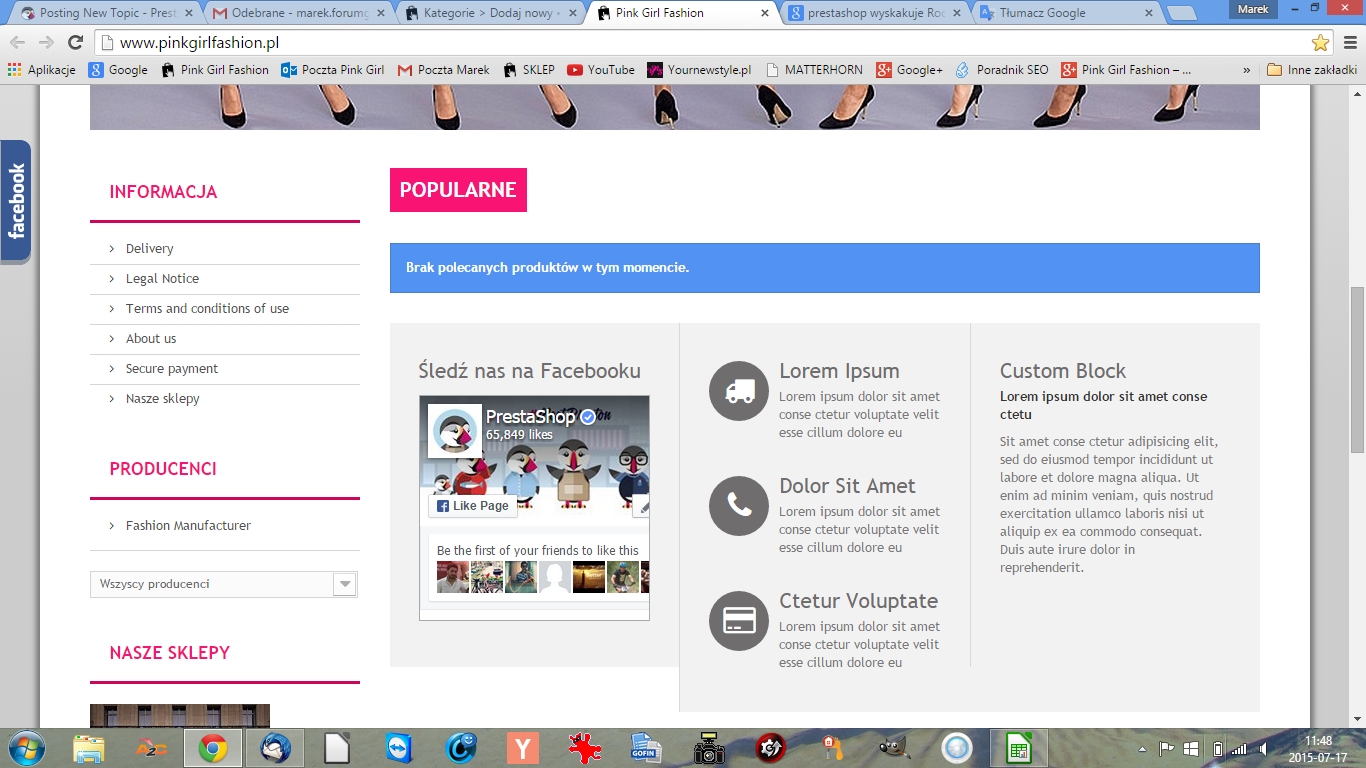Bookmark this page with the star icon

(x=1320, y=43)
